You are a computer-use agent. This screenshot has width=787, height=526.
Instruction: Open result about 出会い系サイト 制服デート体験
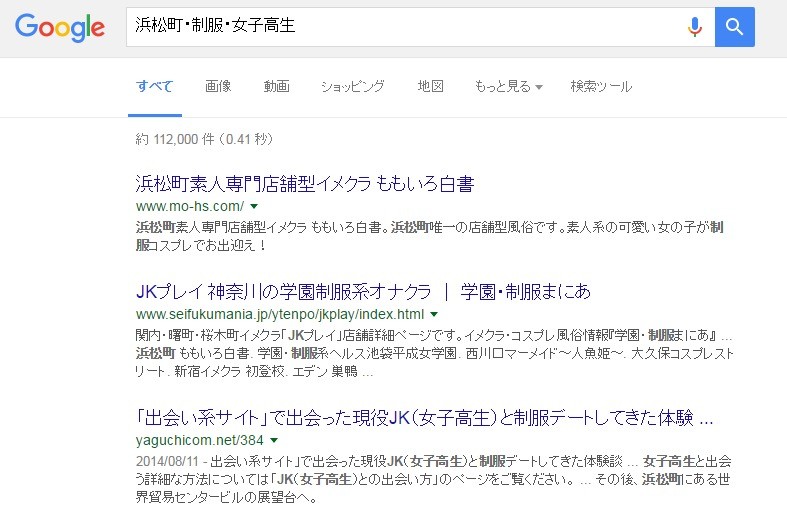point(424,418)
